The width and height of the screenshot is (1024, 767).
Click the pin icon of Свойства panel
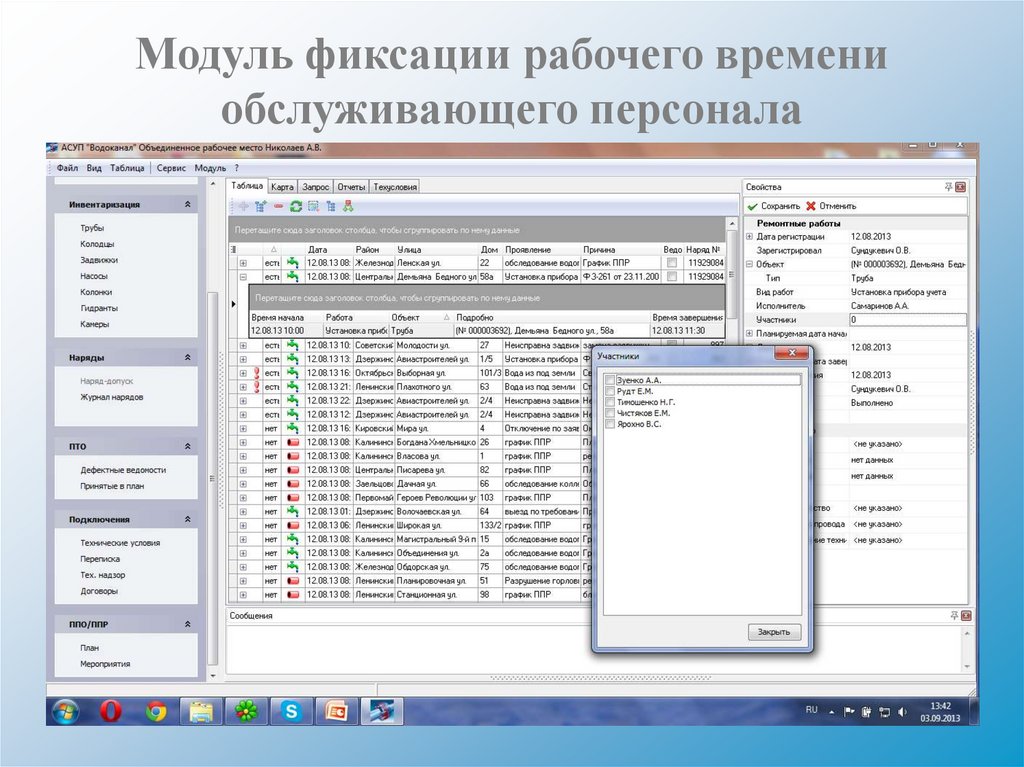pos(948,187)
